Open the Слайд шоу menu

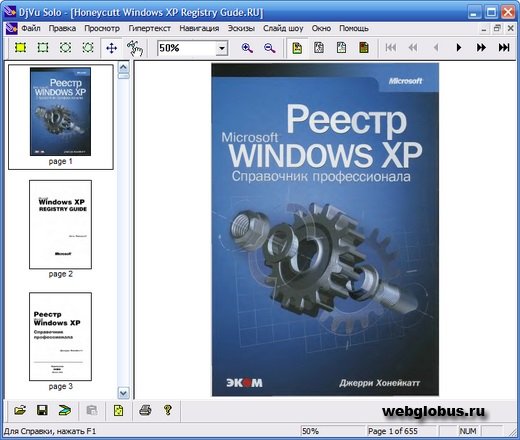tap(283, 28)
